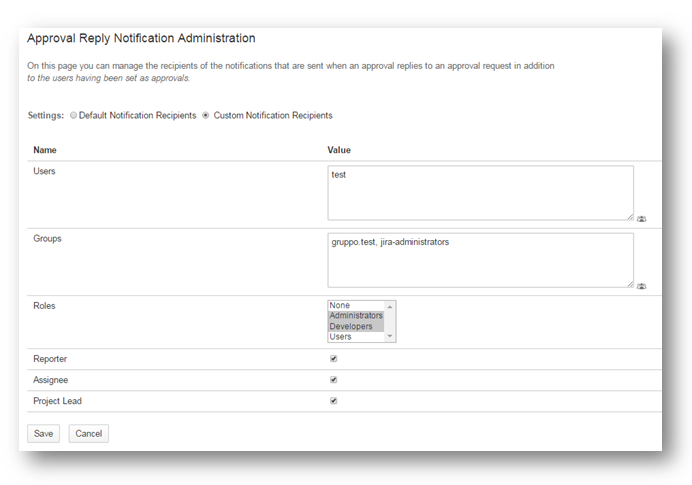The image size is (692, 485).
Task: Select None in the Roles list
Action: point(355,305)
